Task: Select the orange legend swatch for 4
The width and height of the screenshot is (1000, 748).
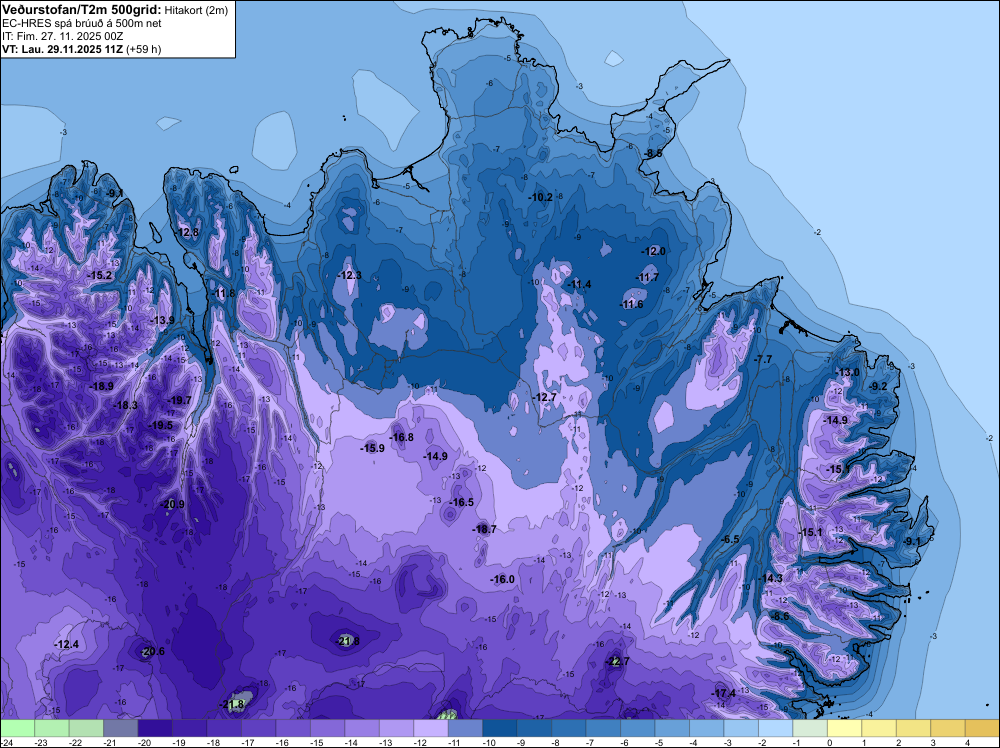Action: pyautogui.click(x=982, y=728)
